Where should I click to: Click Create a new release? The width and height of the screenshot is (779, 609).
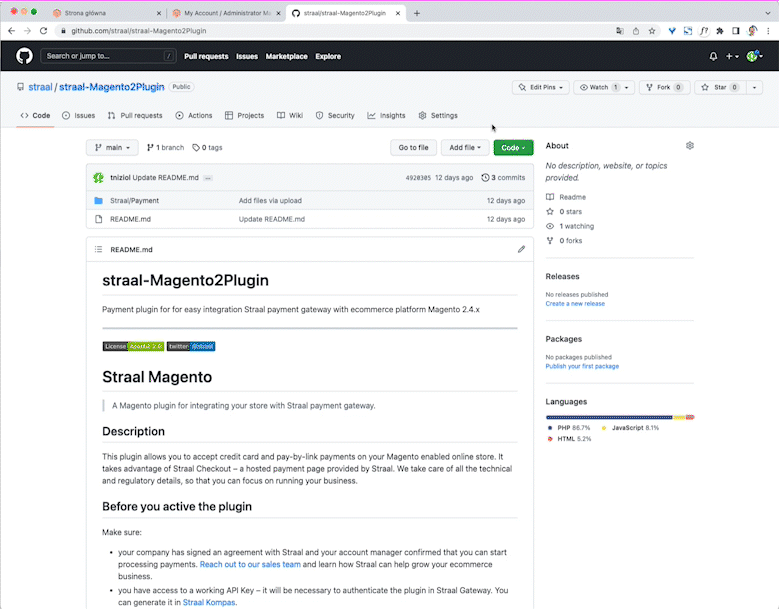pos(575,304)
